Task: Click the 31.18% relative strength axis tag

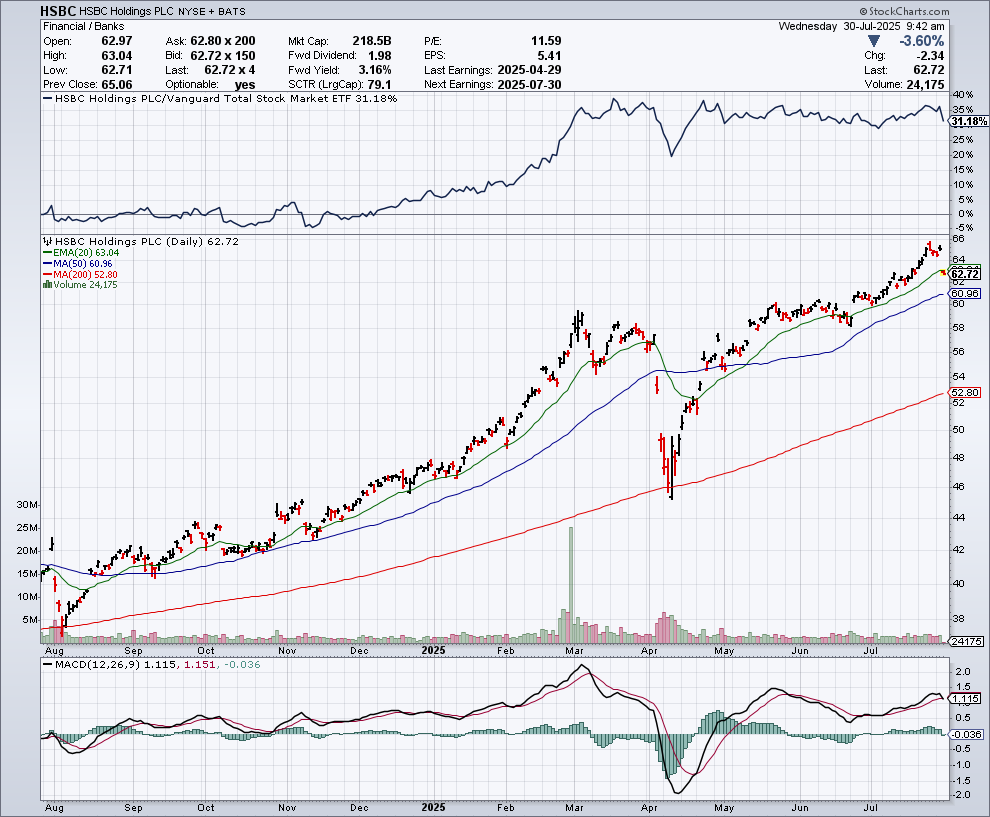Action: tap(969, 121)
